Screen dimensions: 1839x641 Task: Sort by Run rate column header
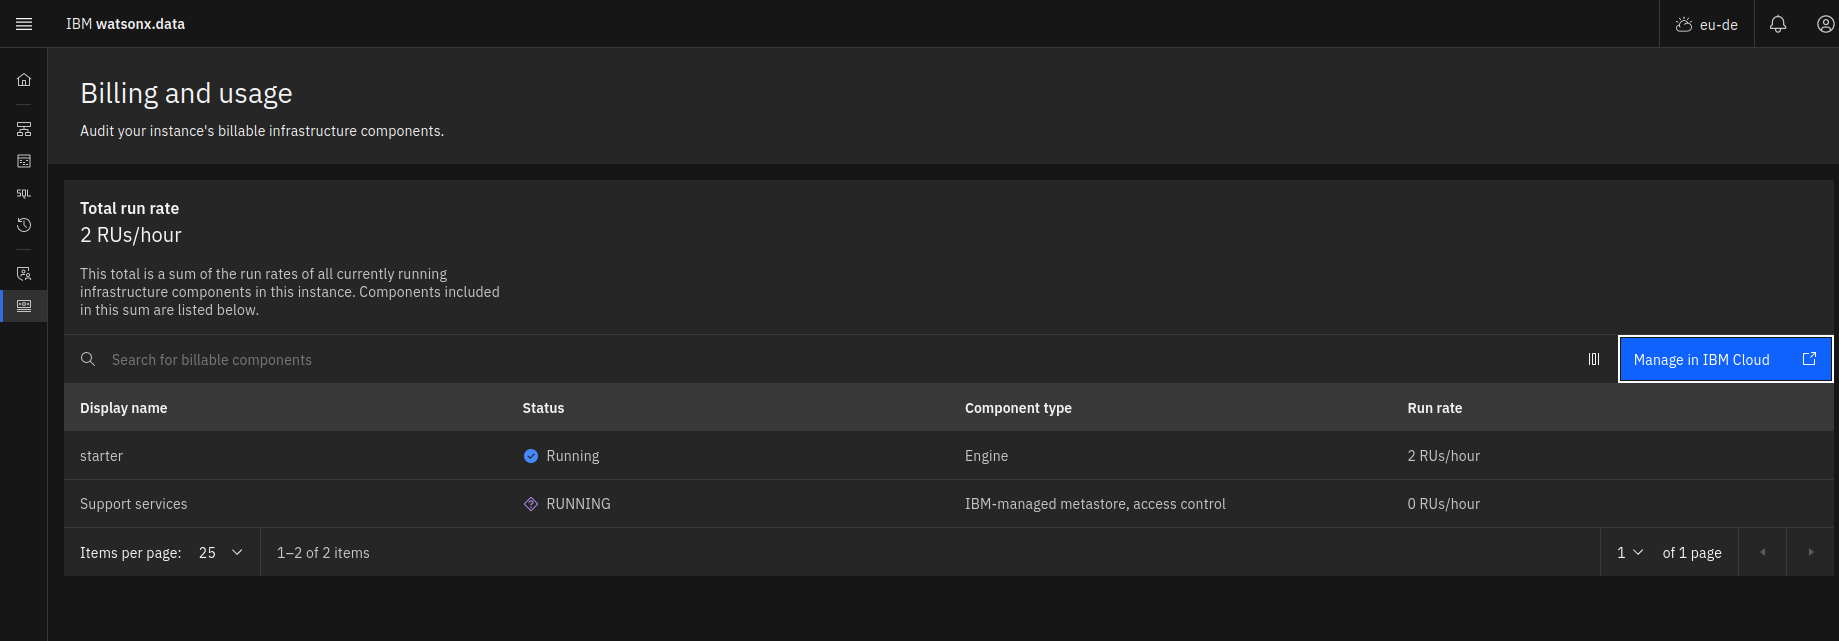(1435, 408)
